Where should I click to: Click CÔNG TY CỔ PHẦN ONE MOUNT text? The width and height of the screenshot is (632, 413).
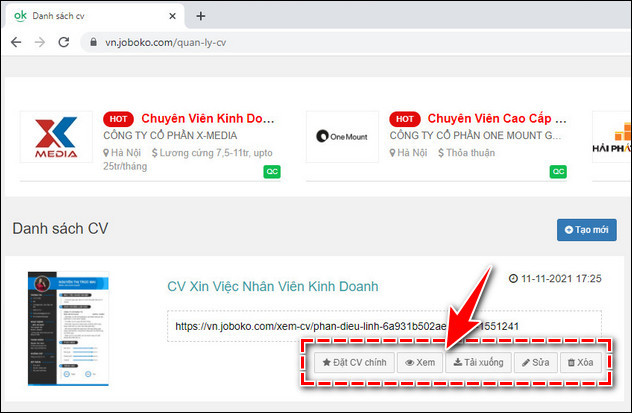(475, 135)
